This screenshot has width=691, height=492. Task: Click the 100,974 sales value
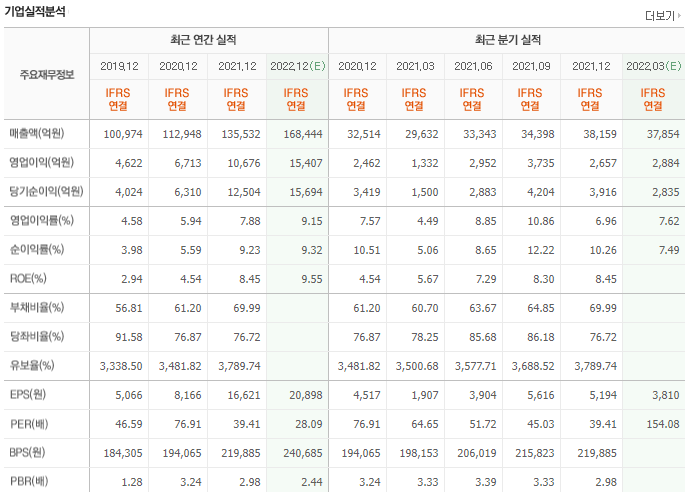[123, 134]
